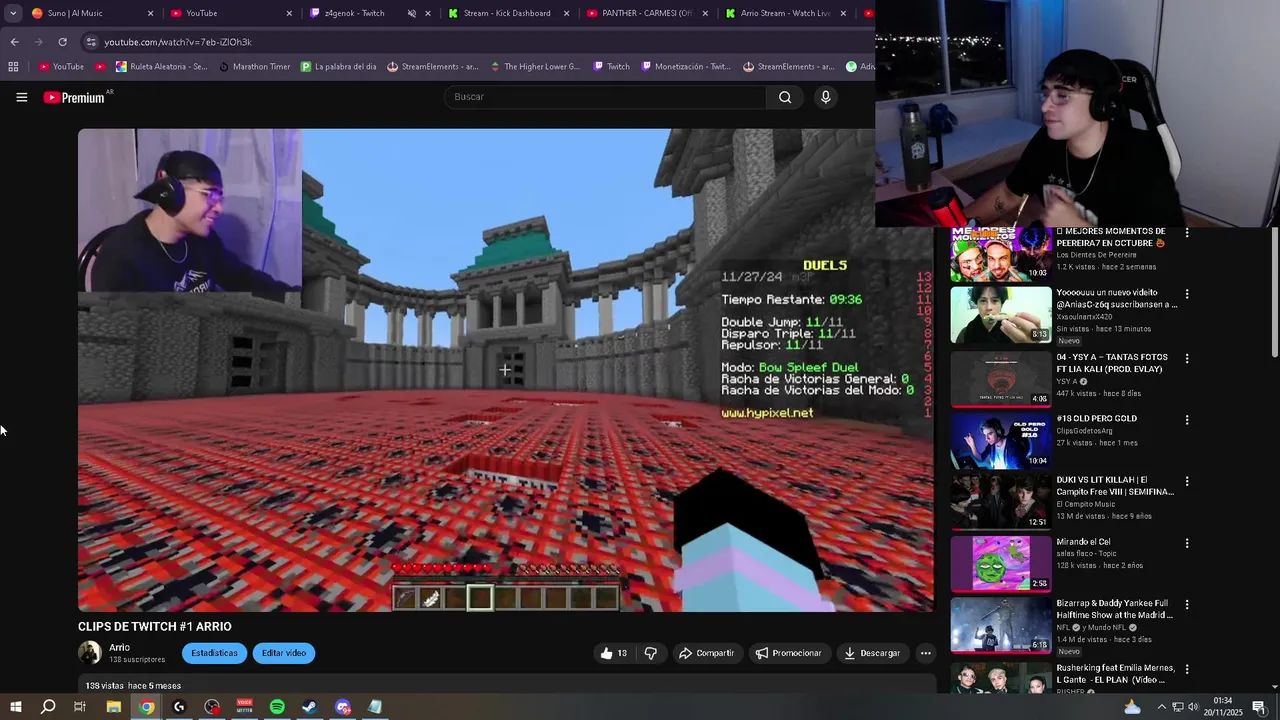Click the main video player area
Viewport: 1280px width, 720px height.
point(505,370)
